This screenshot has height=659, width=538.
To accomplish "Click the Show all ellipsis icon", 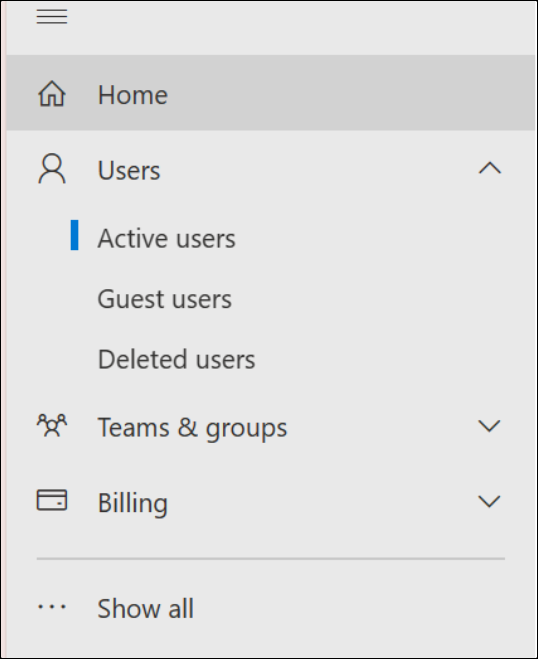I will coord(52,606).
